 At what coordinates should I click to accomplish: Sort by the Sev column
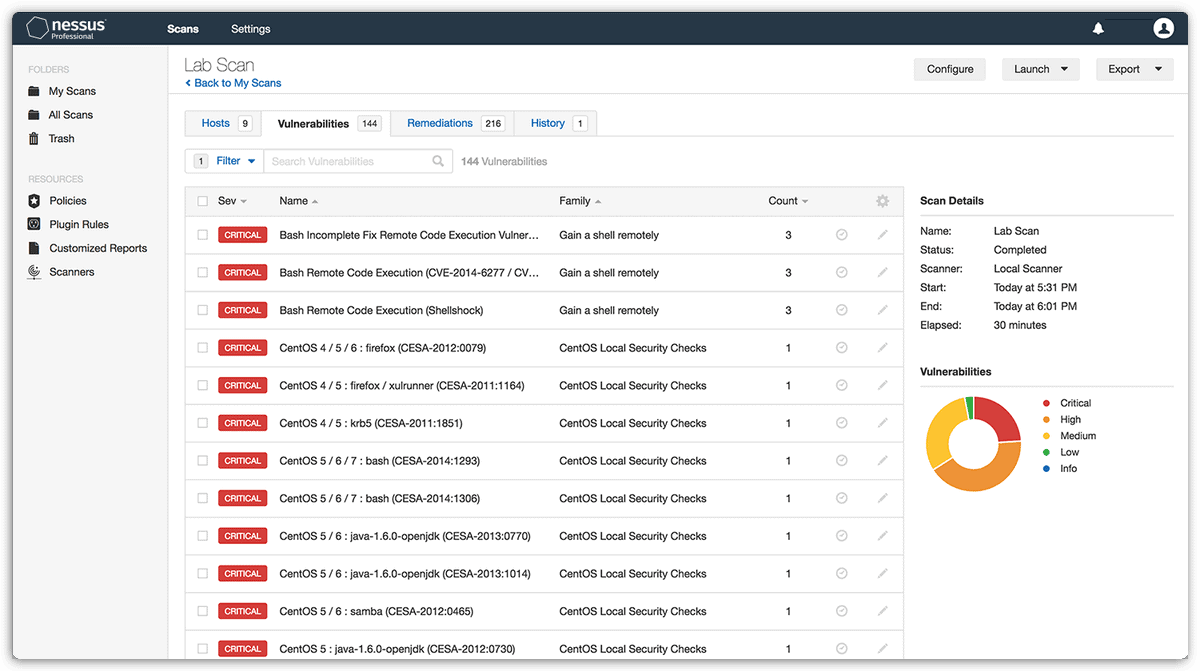coord(232,201)
